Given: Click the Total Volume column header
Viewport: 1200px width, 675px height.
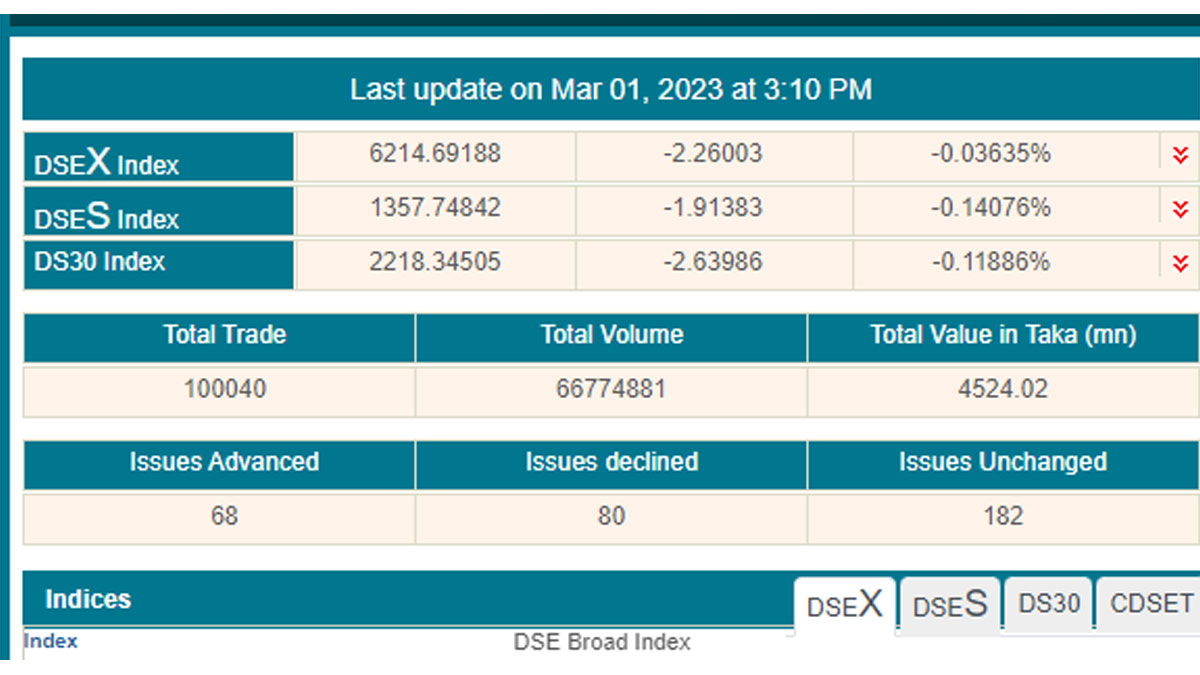Looking at the screenshot, I should pyautogui.click(x=611, y=335).
